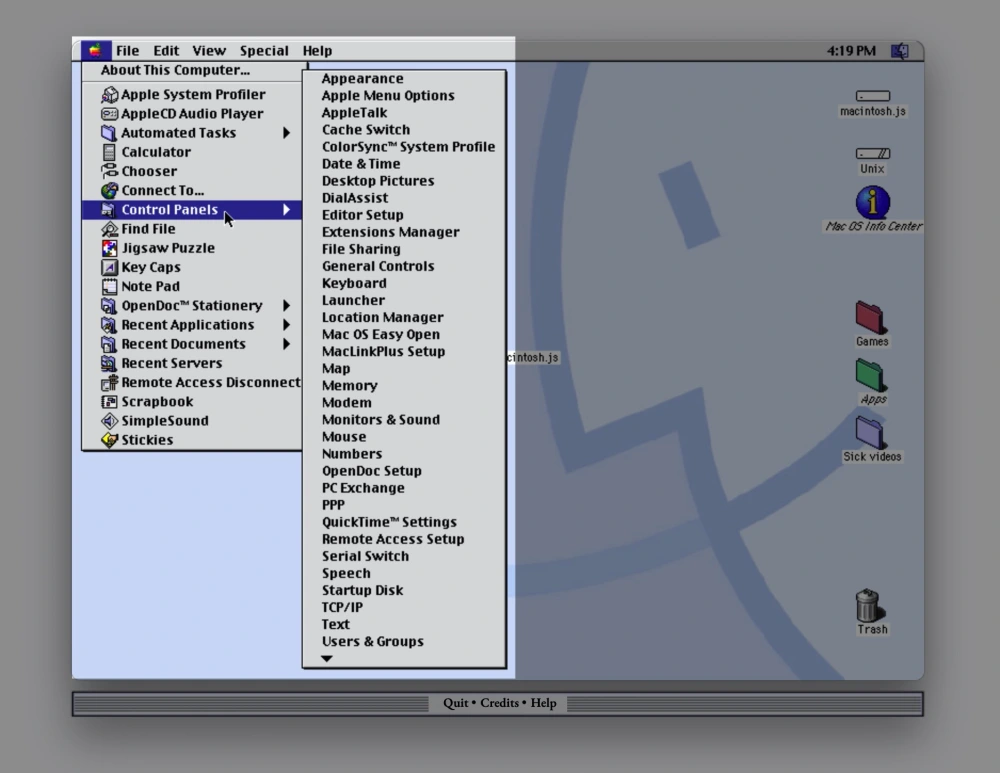Choose TCP/IP control panel
This screenshot has width=1000, height=773.
(342, 607)
